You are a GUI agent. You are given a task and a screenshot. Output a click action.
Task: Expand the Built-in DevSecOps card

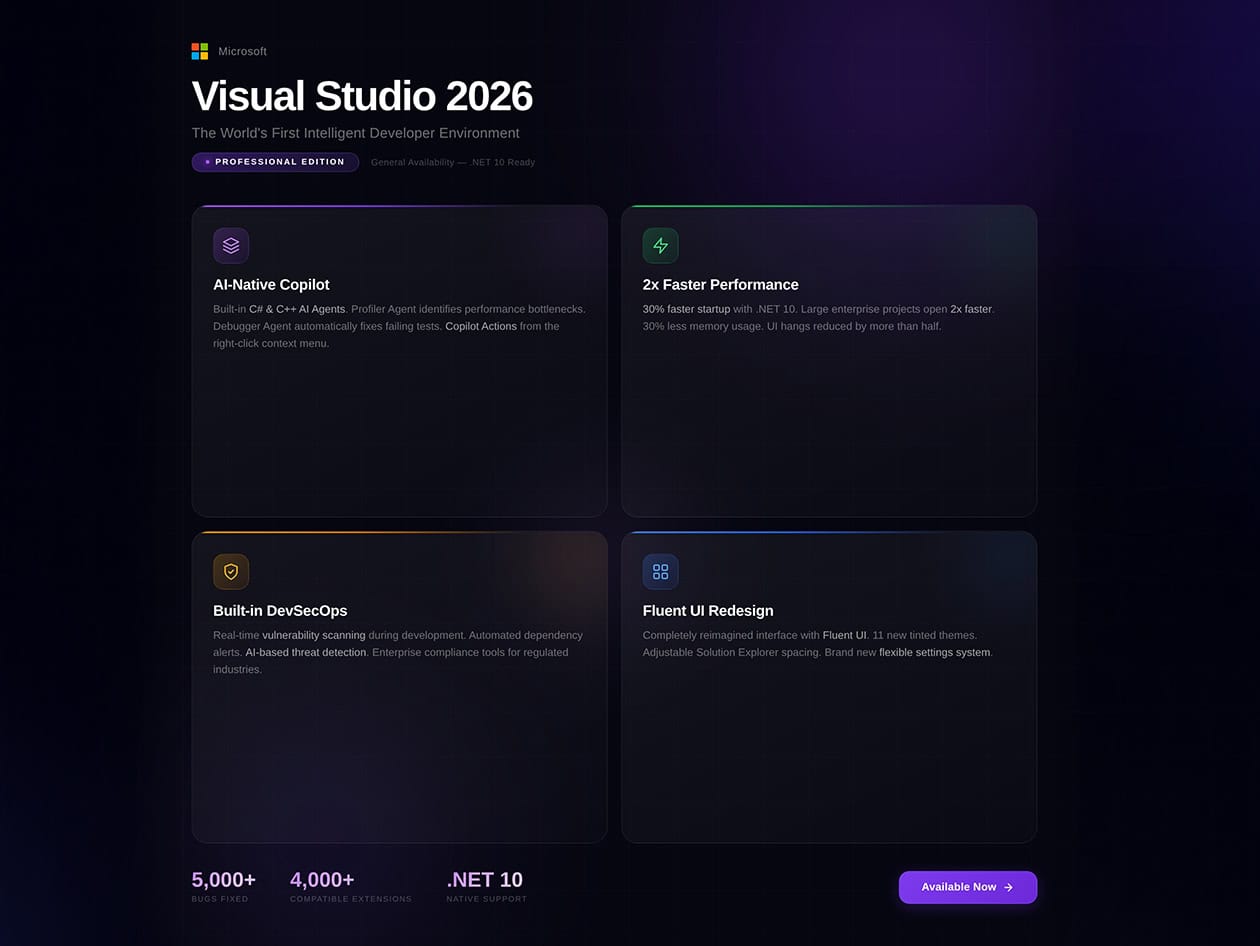point(399,686)
